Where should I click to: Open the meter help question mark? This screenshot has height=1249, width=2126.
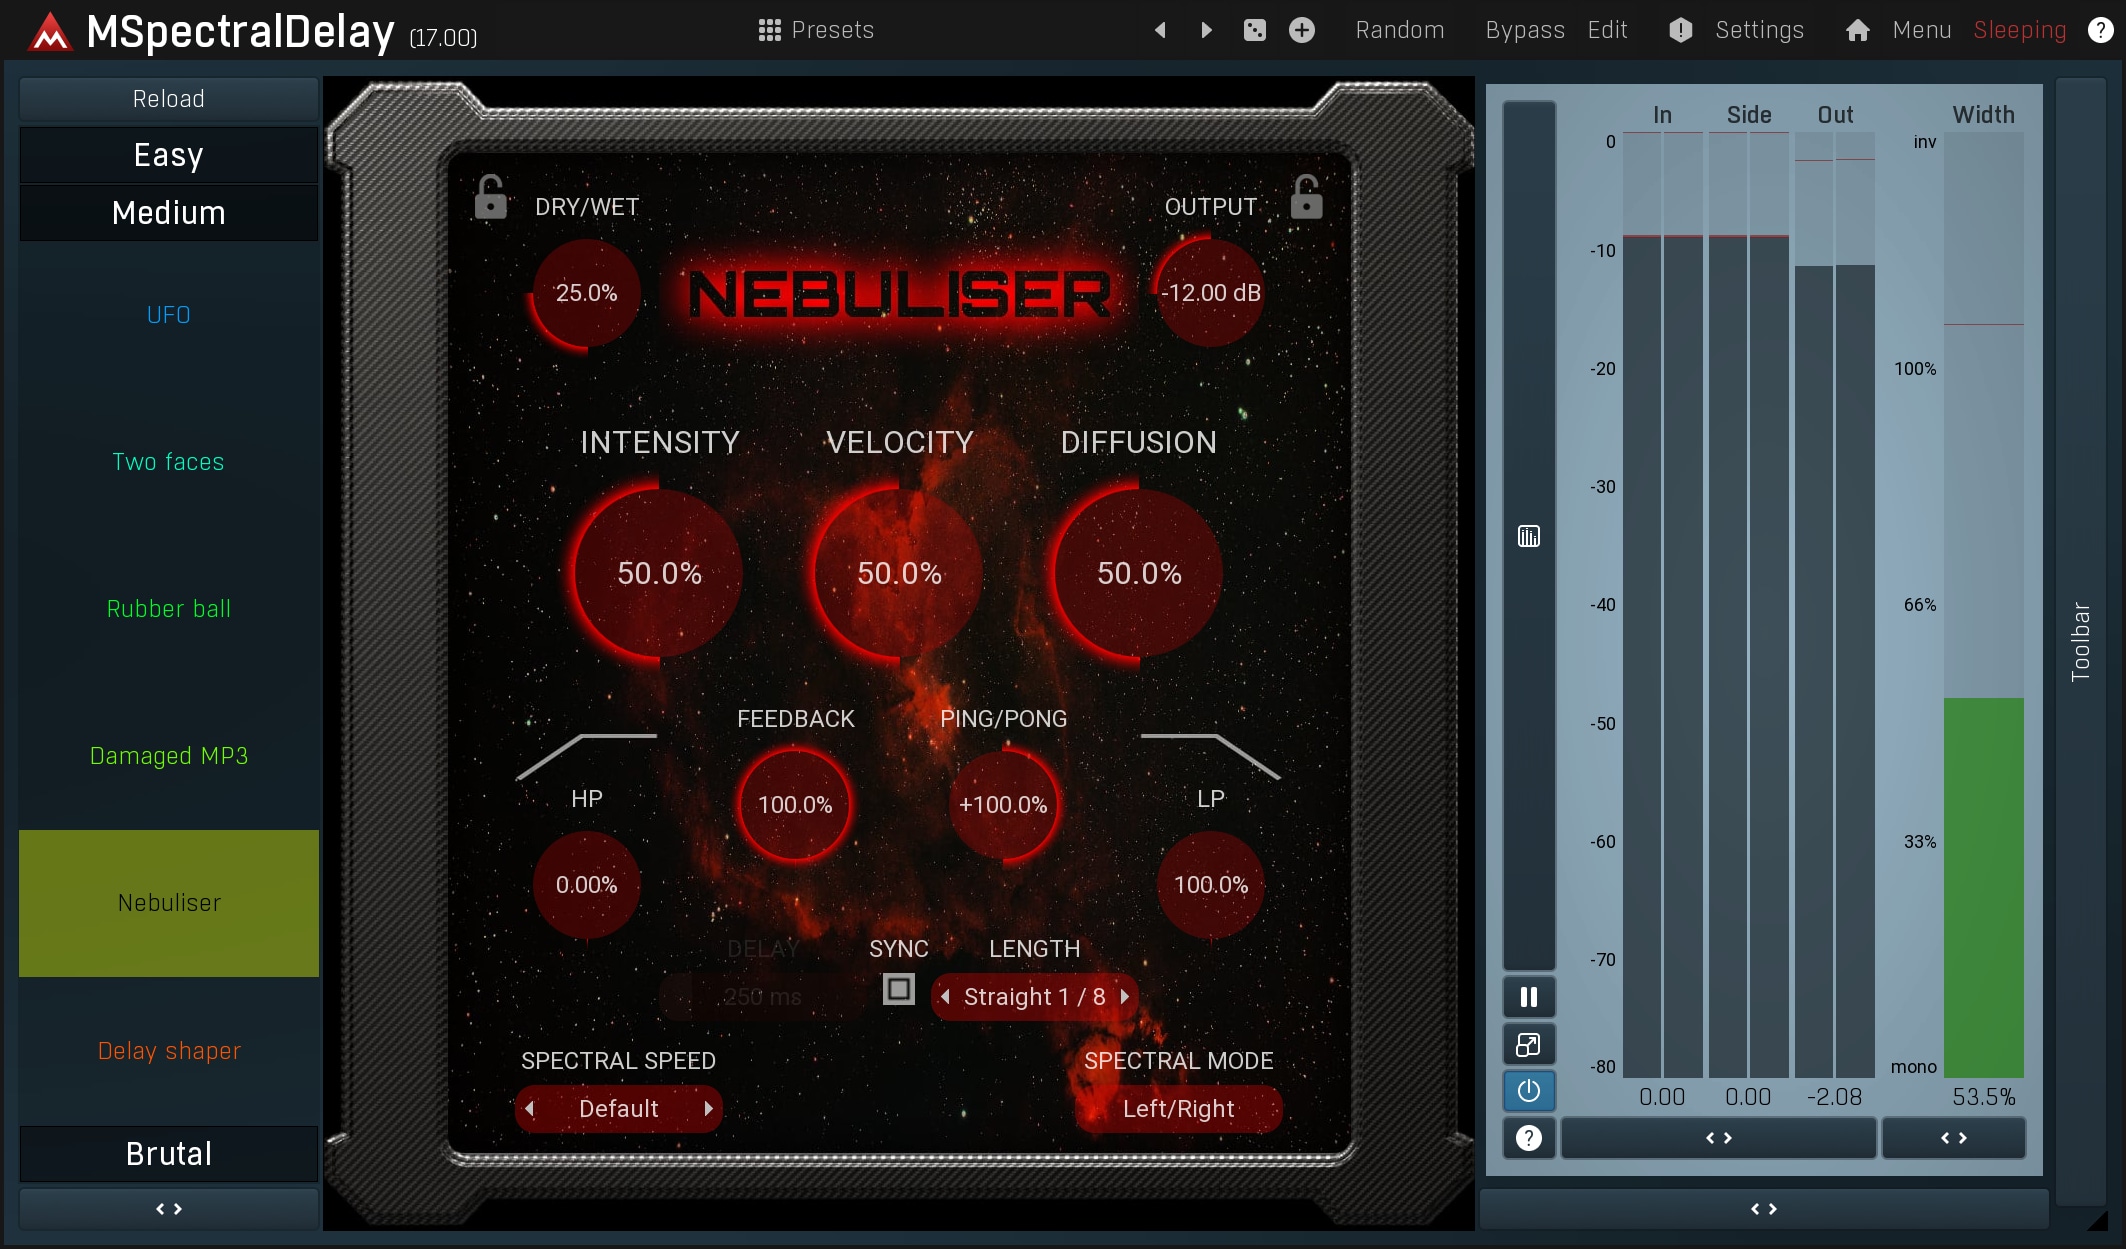[1528, 1138]
